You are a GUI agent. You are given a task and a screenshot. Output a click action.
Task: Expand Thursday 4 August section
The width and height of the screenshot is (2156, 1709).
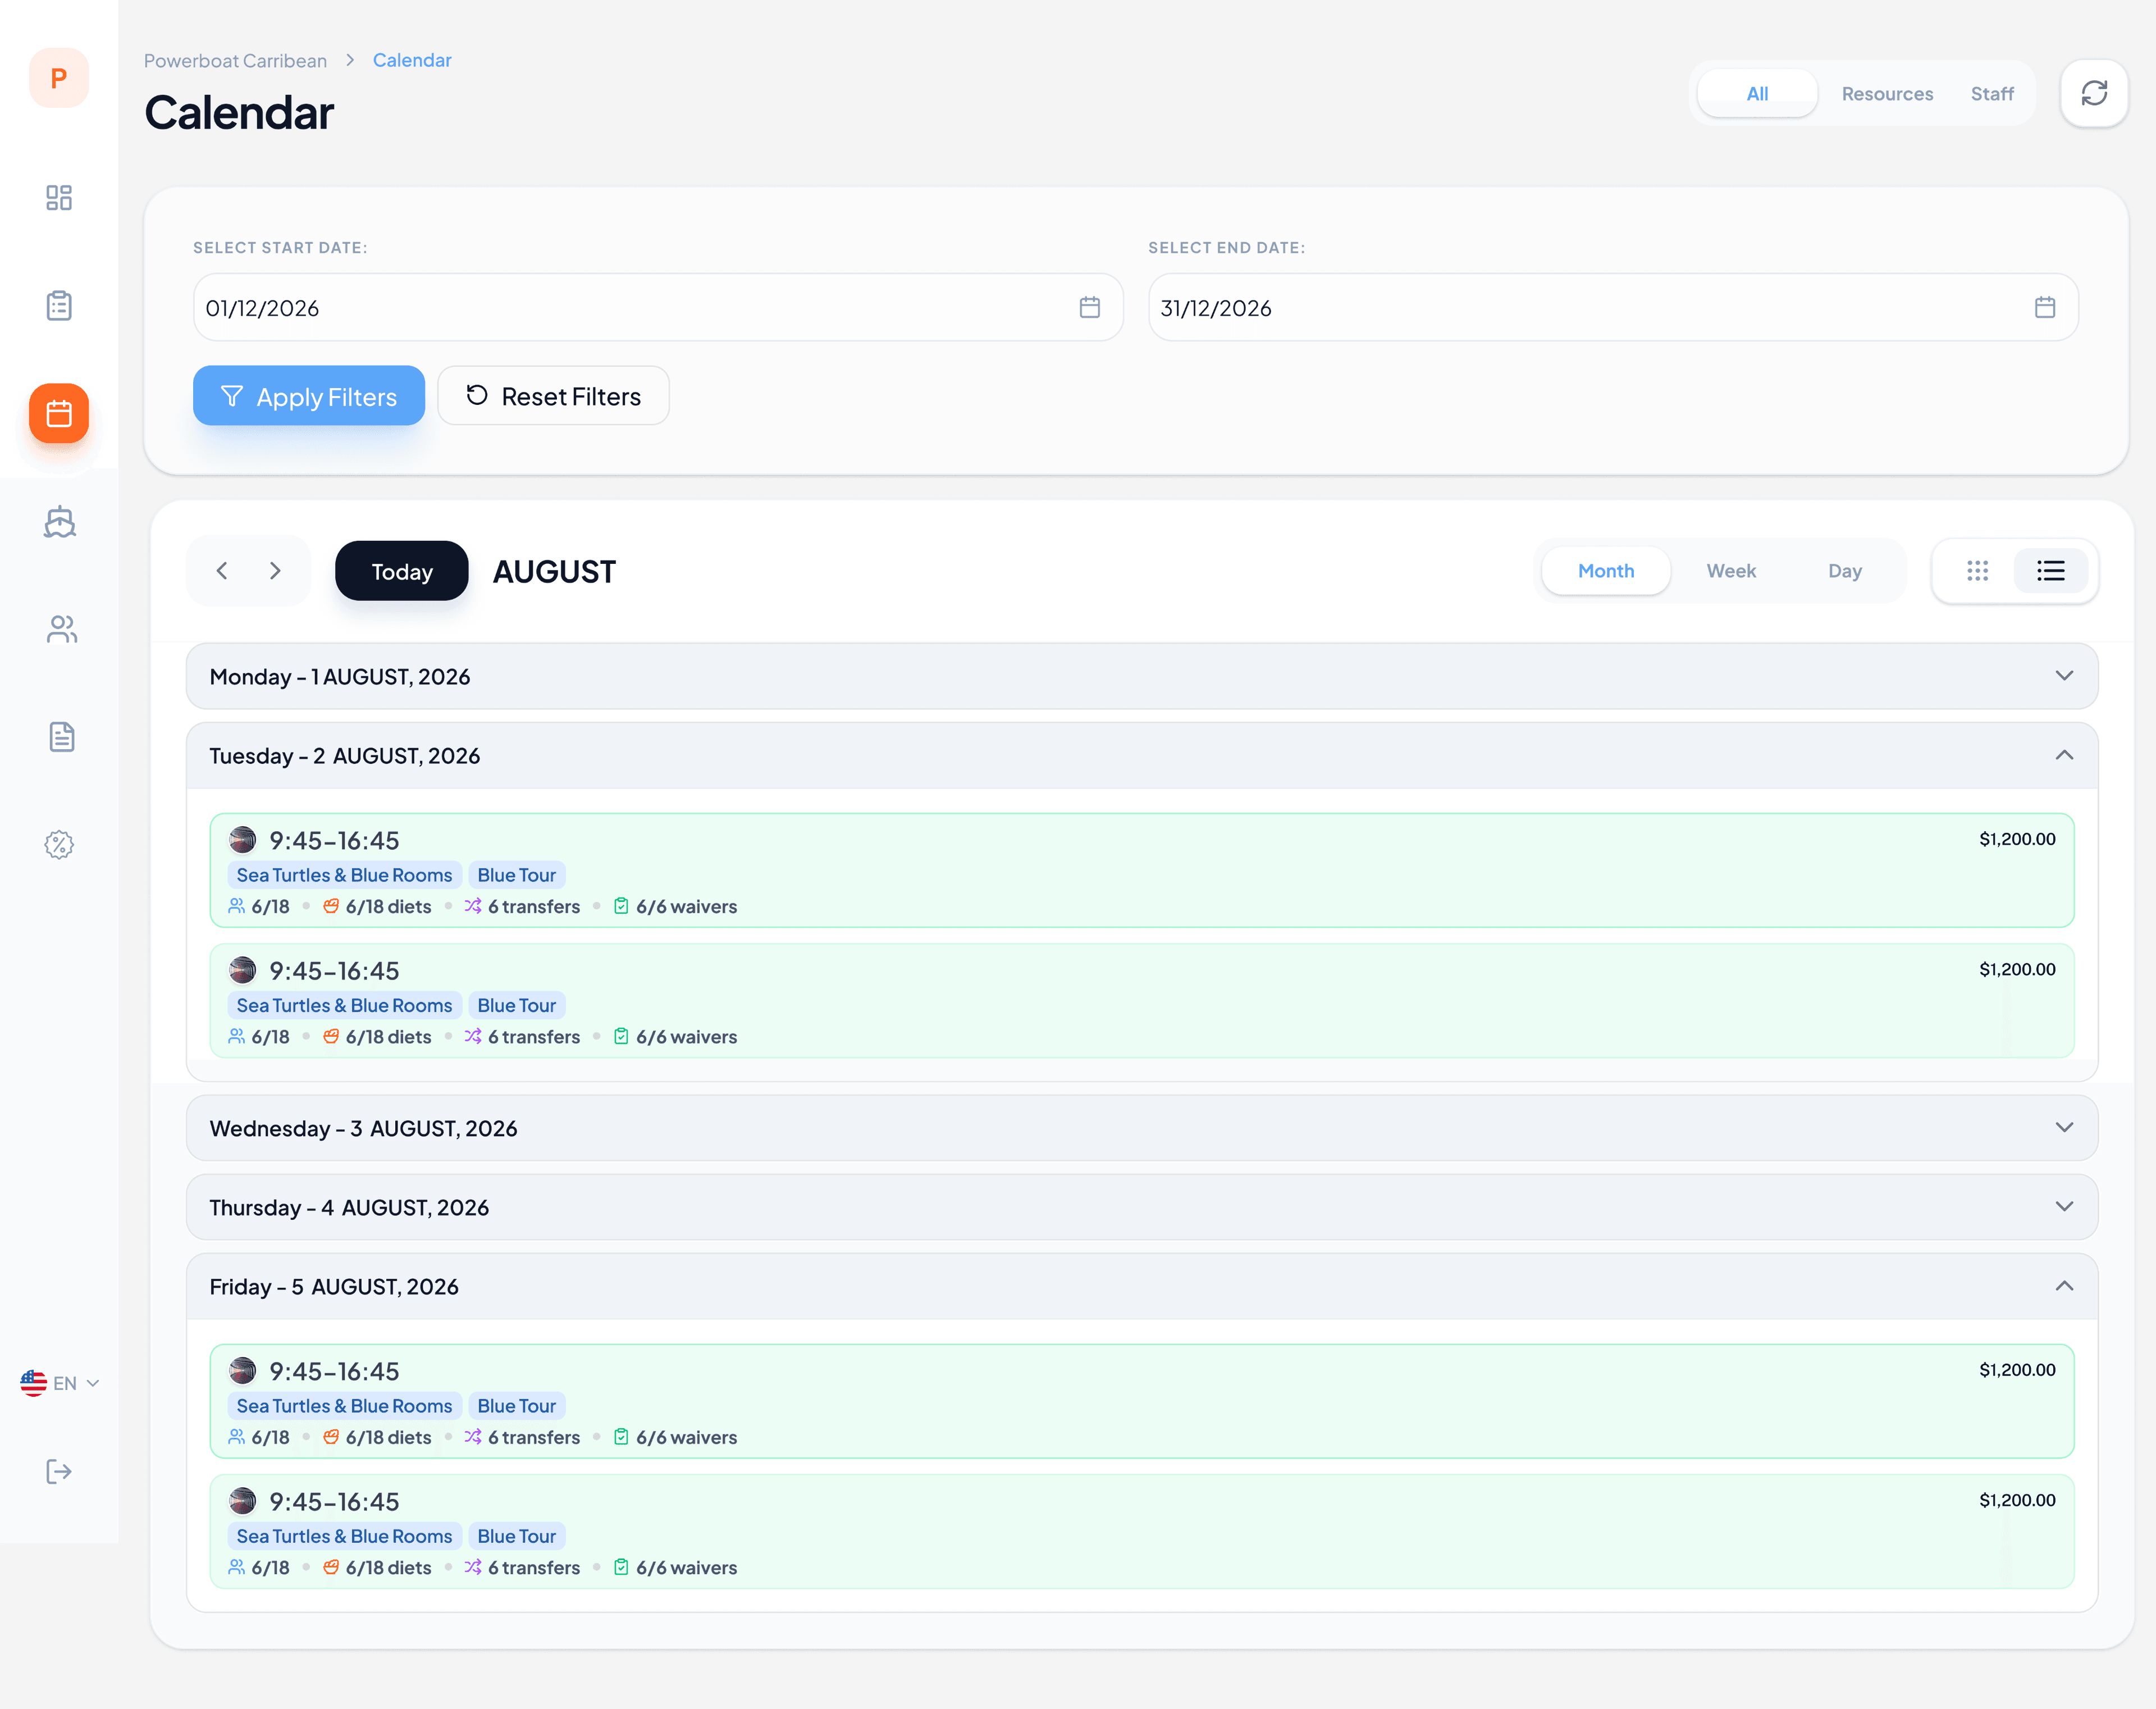point(1142,1207)
